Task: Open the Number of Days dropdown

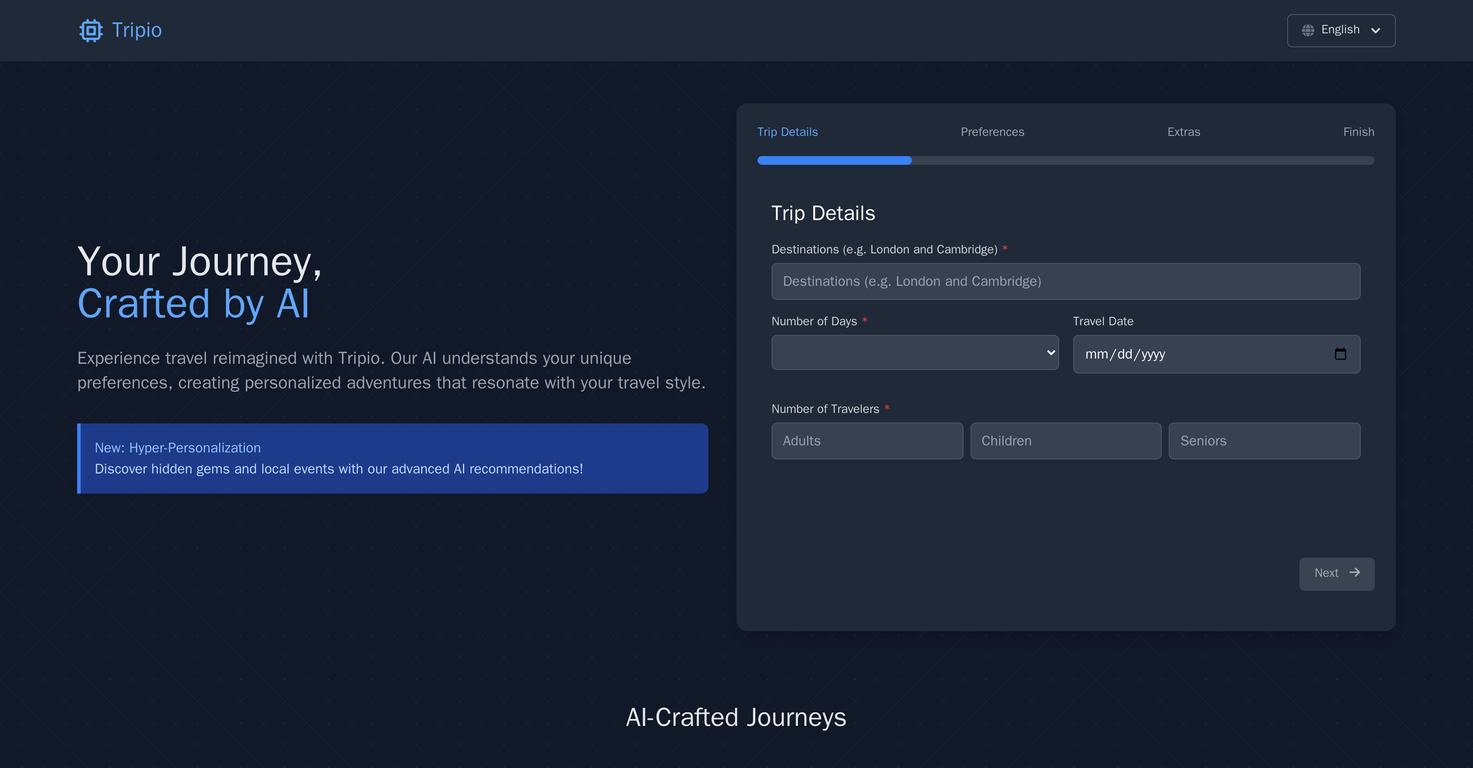Action: click(x=914, y=353)
